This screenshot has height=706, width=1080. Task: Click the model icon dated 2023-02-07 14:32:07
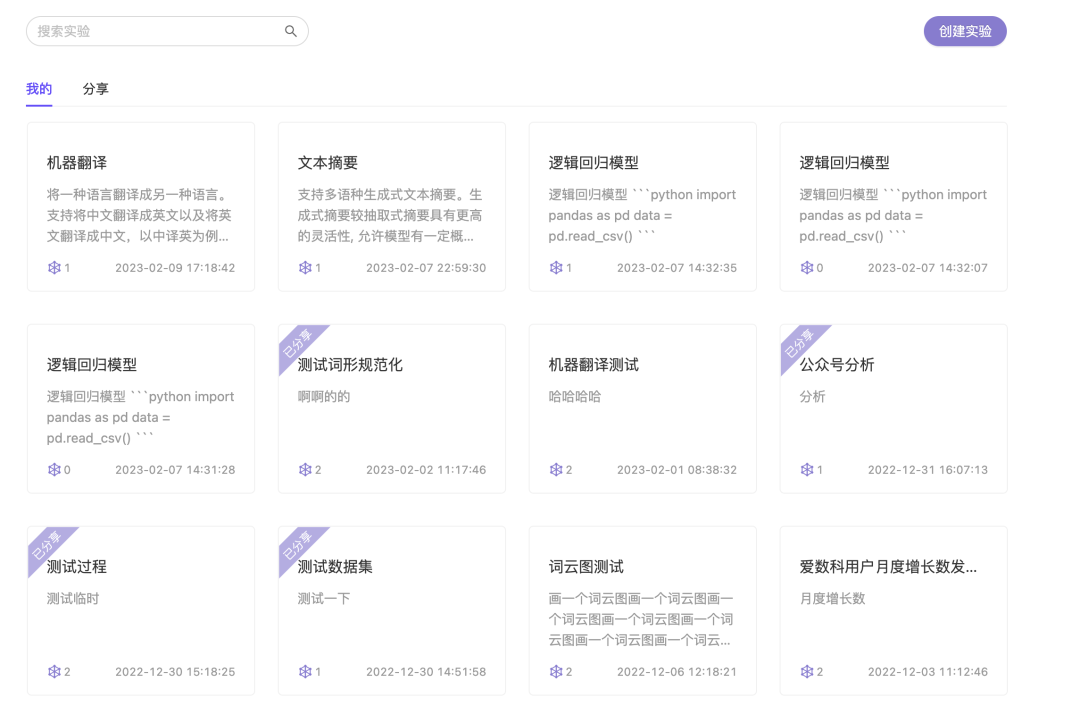tap(807, 267)
